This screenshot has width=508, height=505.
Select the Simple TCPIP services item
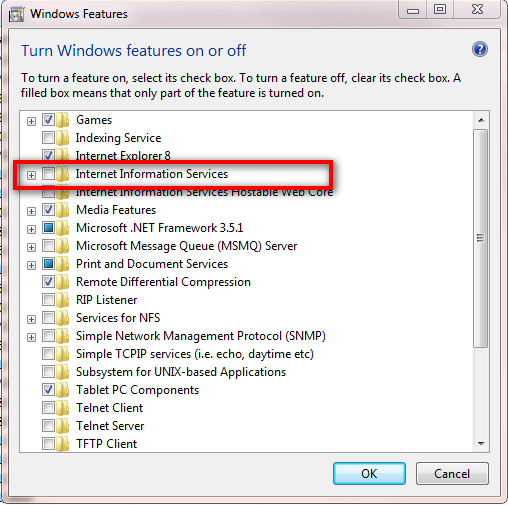[x=195, y=354]
